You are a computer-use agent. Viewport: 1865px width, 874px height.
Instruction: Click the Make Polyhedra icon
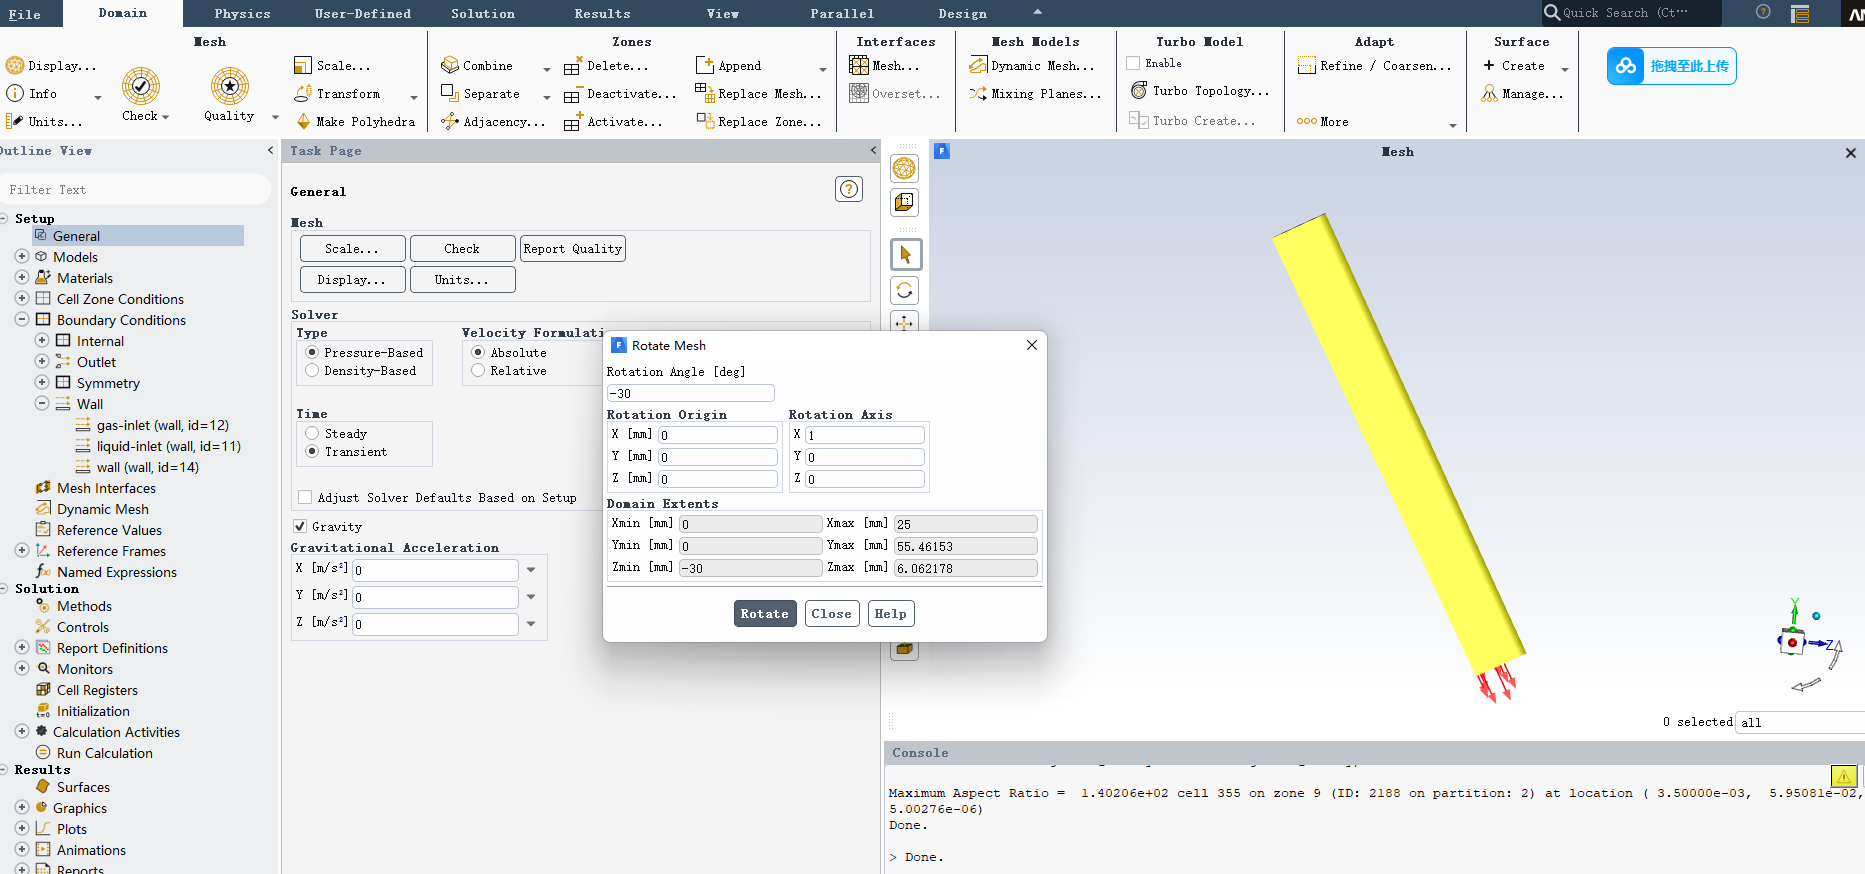pyautogui.click(x=304, y=121)
